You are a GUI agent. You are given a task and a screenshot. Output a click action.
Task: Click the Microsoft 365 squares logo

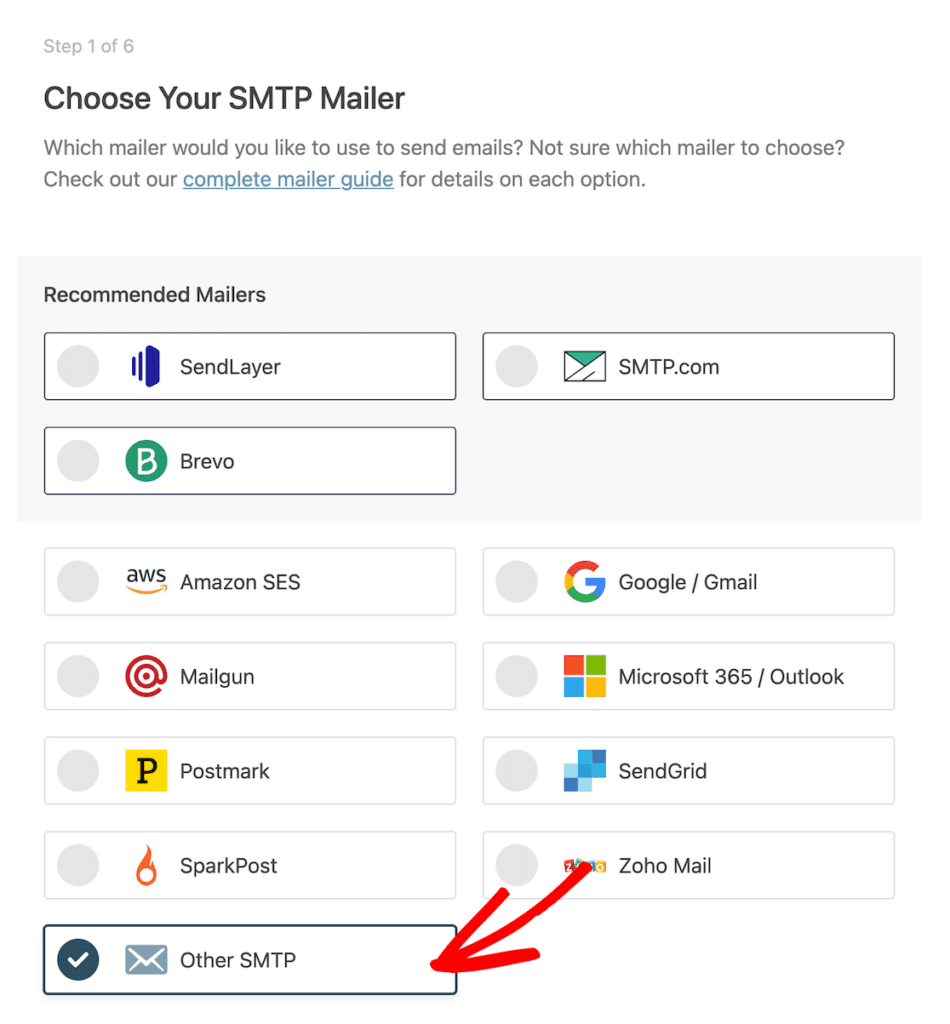(x=585, y=676)
